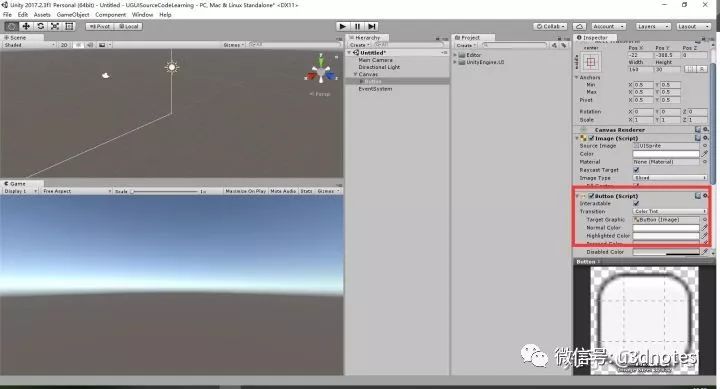Toggle Pivot handle position
The width and height of the screenshot is (720, 389).
(100, 27)
